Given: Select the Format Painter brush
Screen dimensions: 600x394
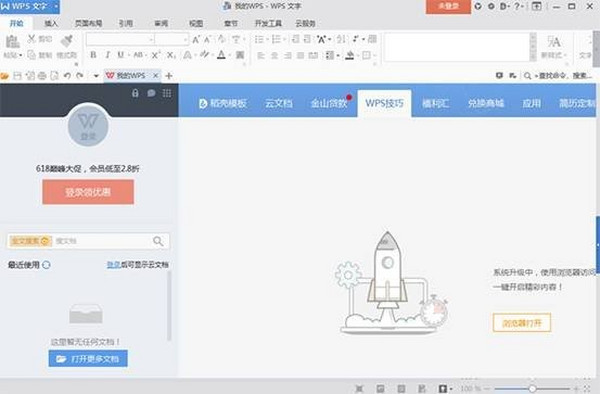Looking at the screenshot, I should 67,41.
